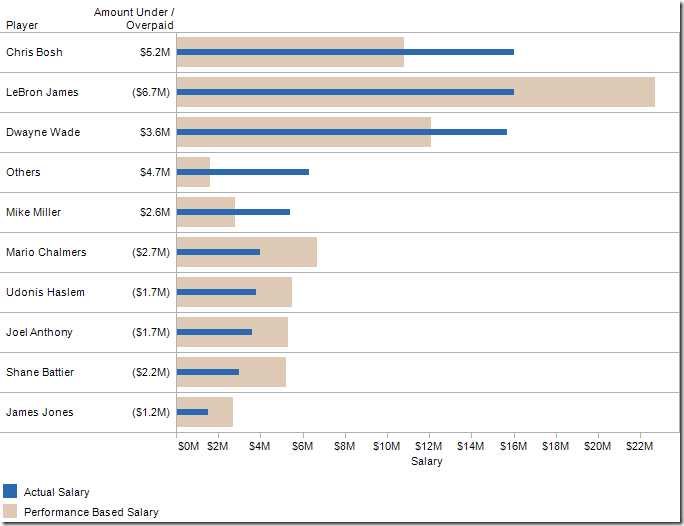This screenshot has width=684, height=526.
Task: Select the Actual Salary legend label
Action: [x=57, y=492]
